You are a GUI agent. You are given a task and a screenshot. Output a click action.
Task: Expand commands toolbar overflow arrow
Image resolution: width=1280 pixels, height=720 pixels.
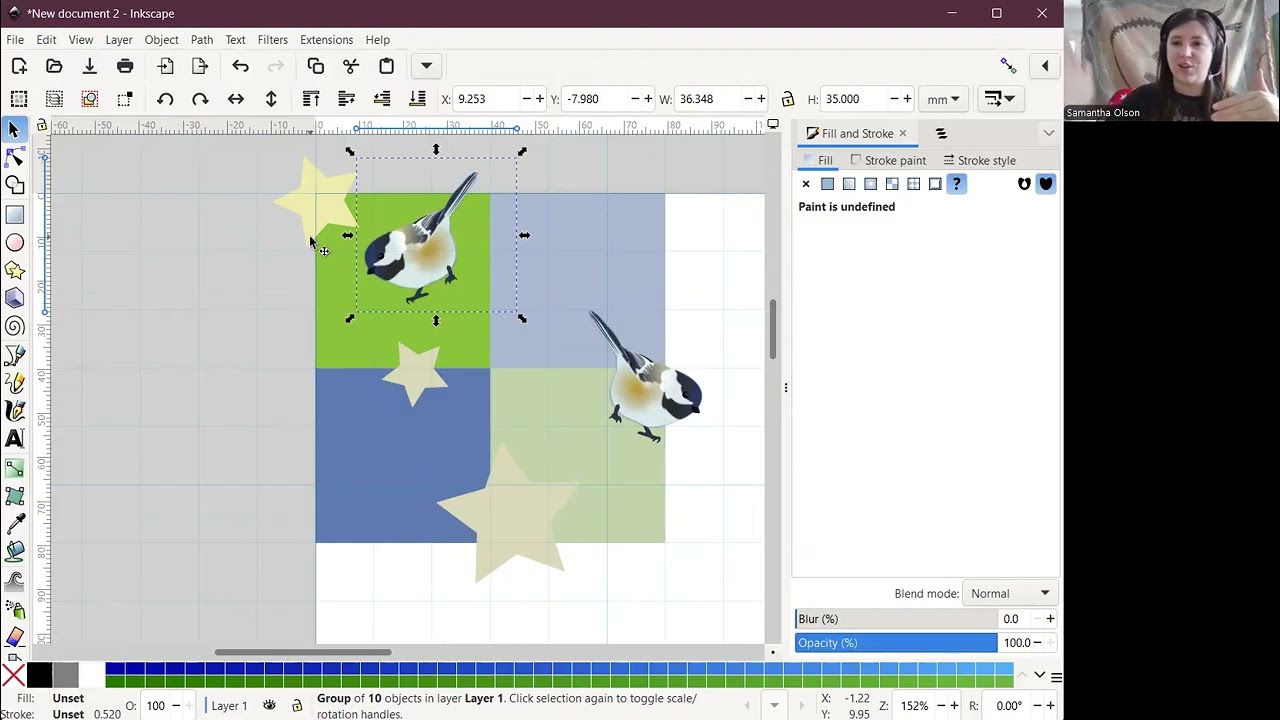tap(426, 66)
